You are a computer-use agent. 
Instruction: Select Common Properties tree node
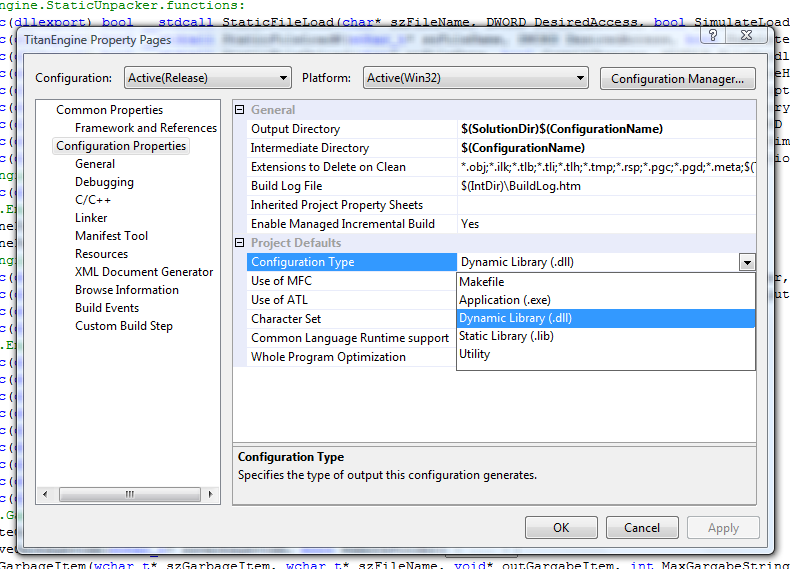[109, 110]
